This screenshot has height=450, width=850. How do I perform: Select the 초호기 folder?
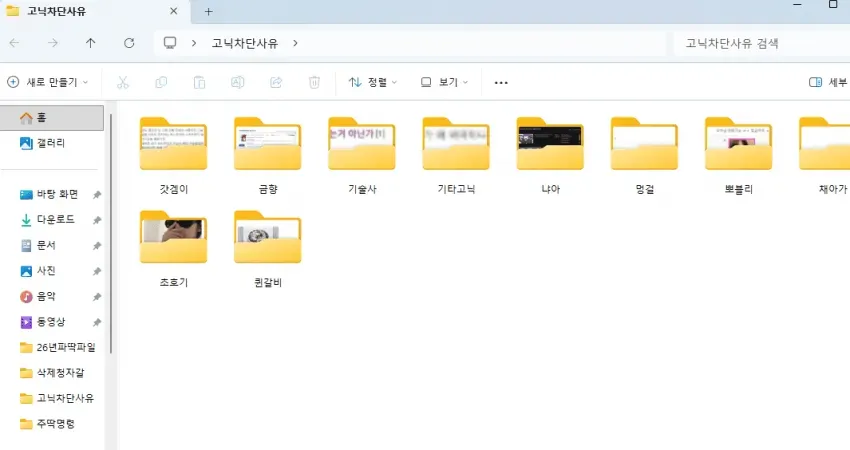point(173,249)
